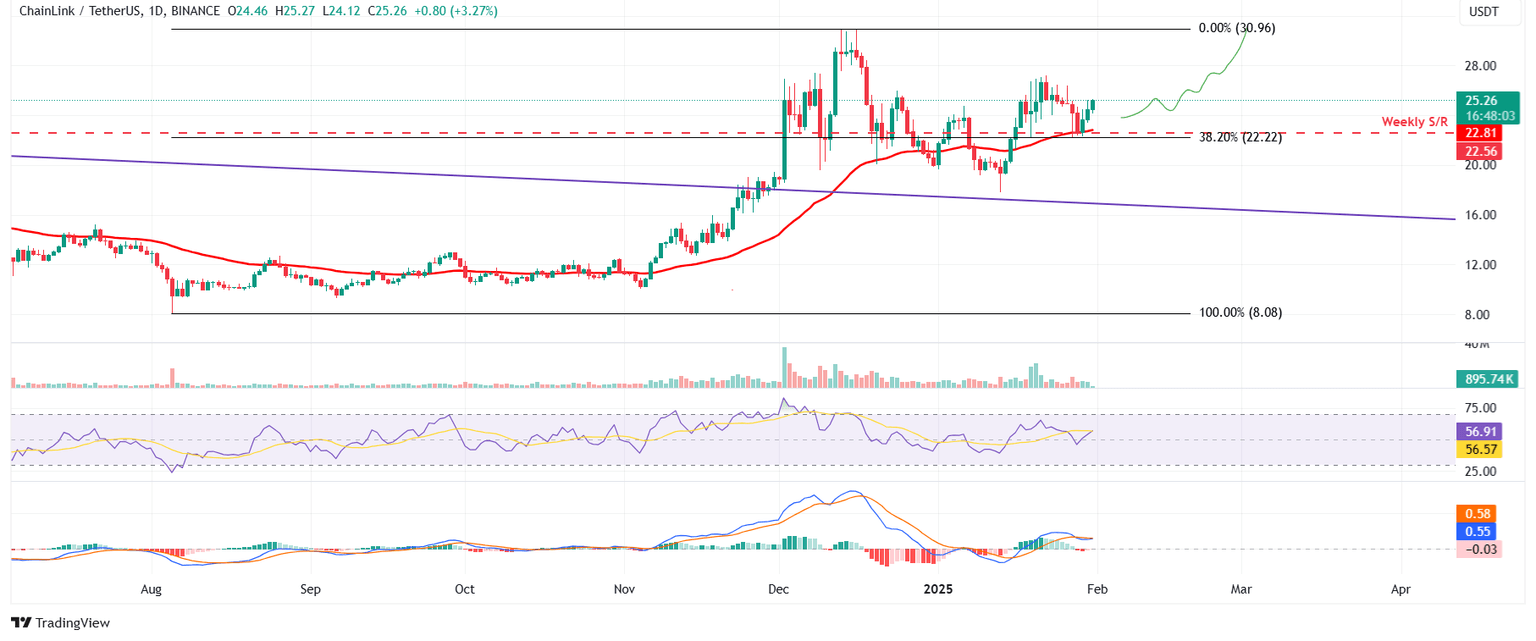Click the 2025 label on time axis
The height and width of the screenshot is (641, 1536).
point(938,590)
